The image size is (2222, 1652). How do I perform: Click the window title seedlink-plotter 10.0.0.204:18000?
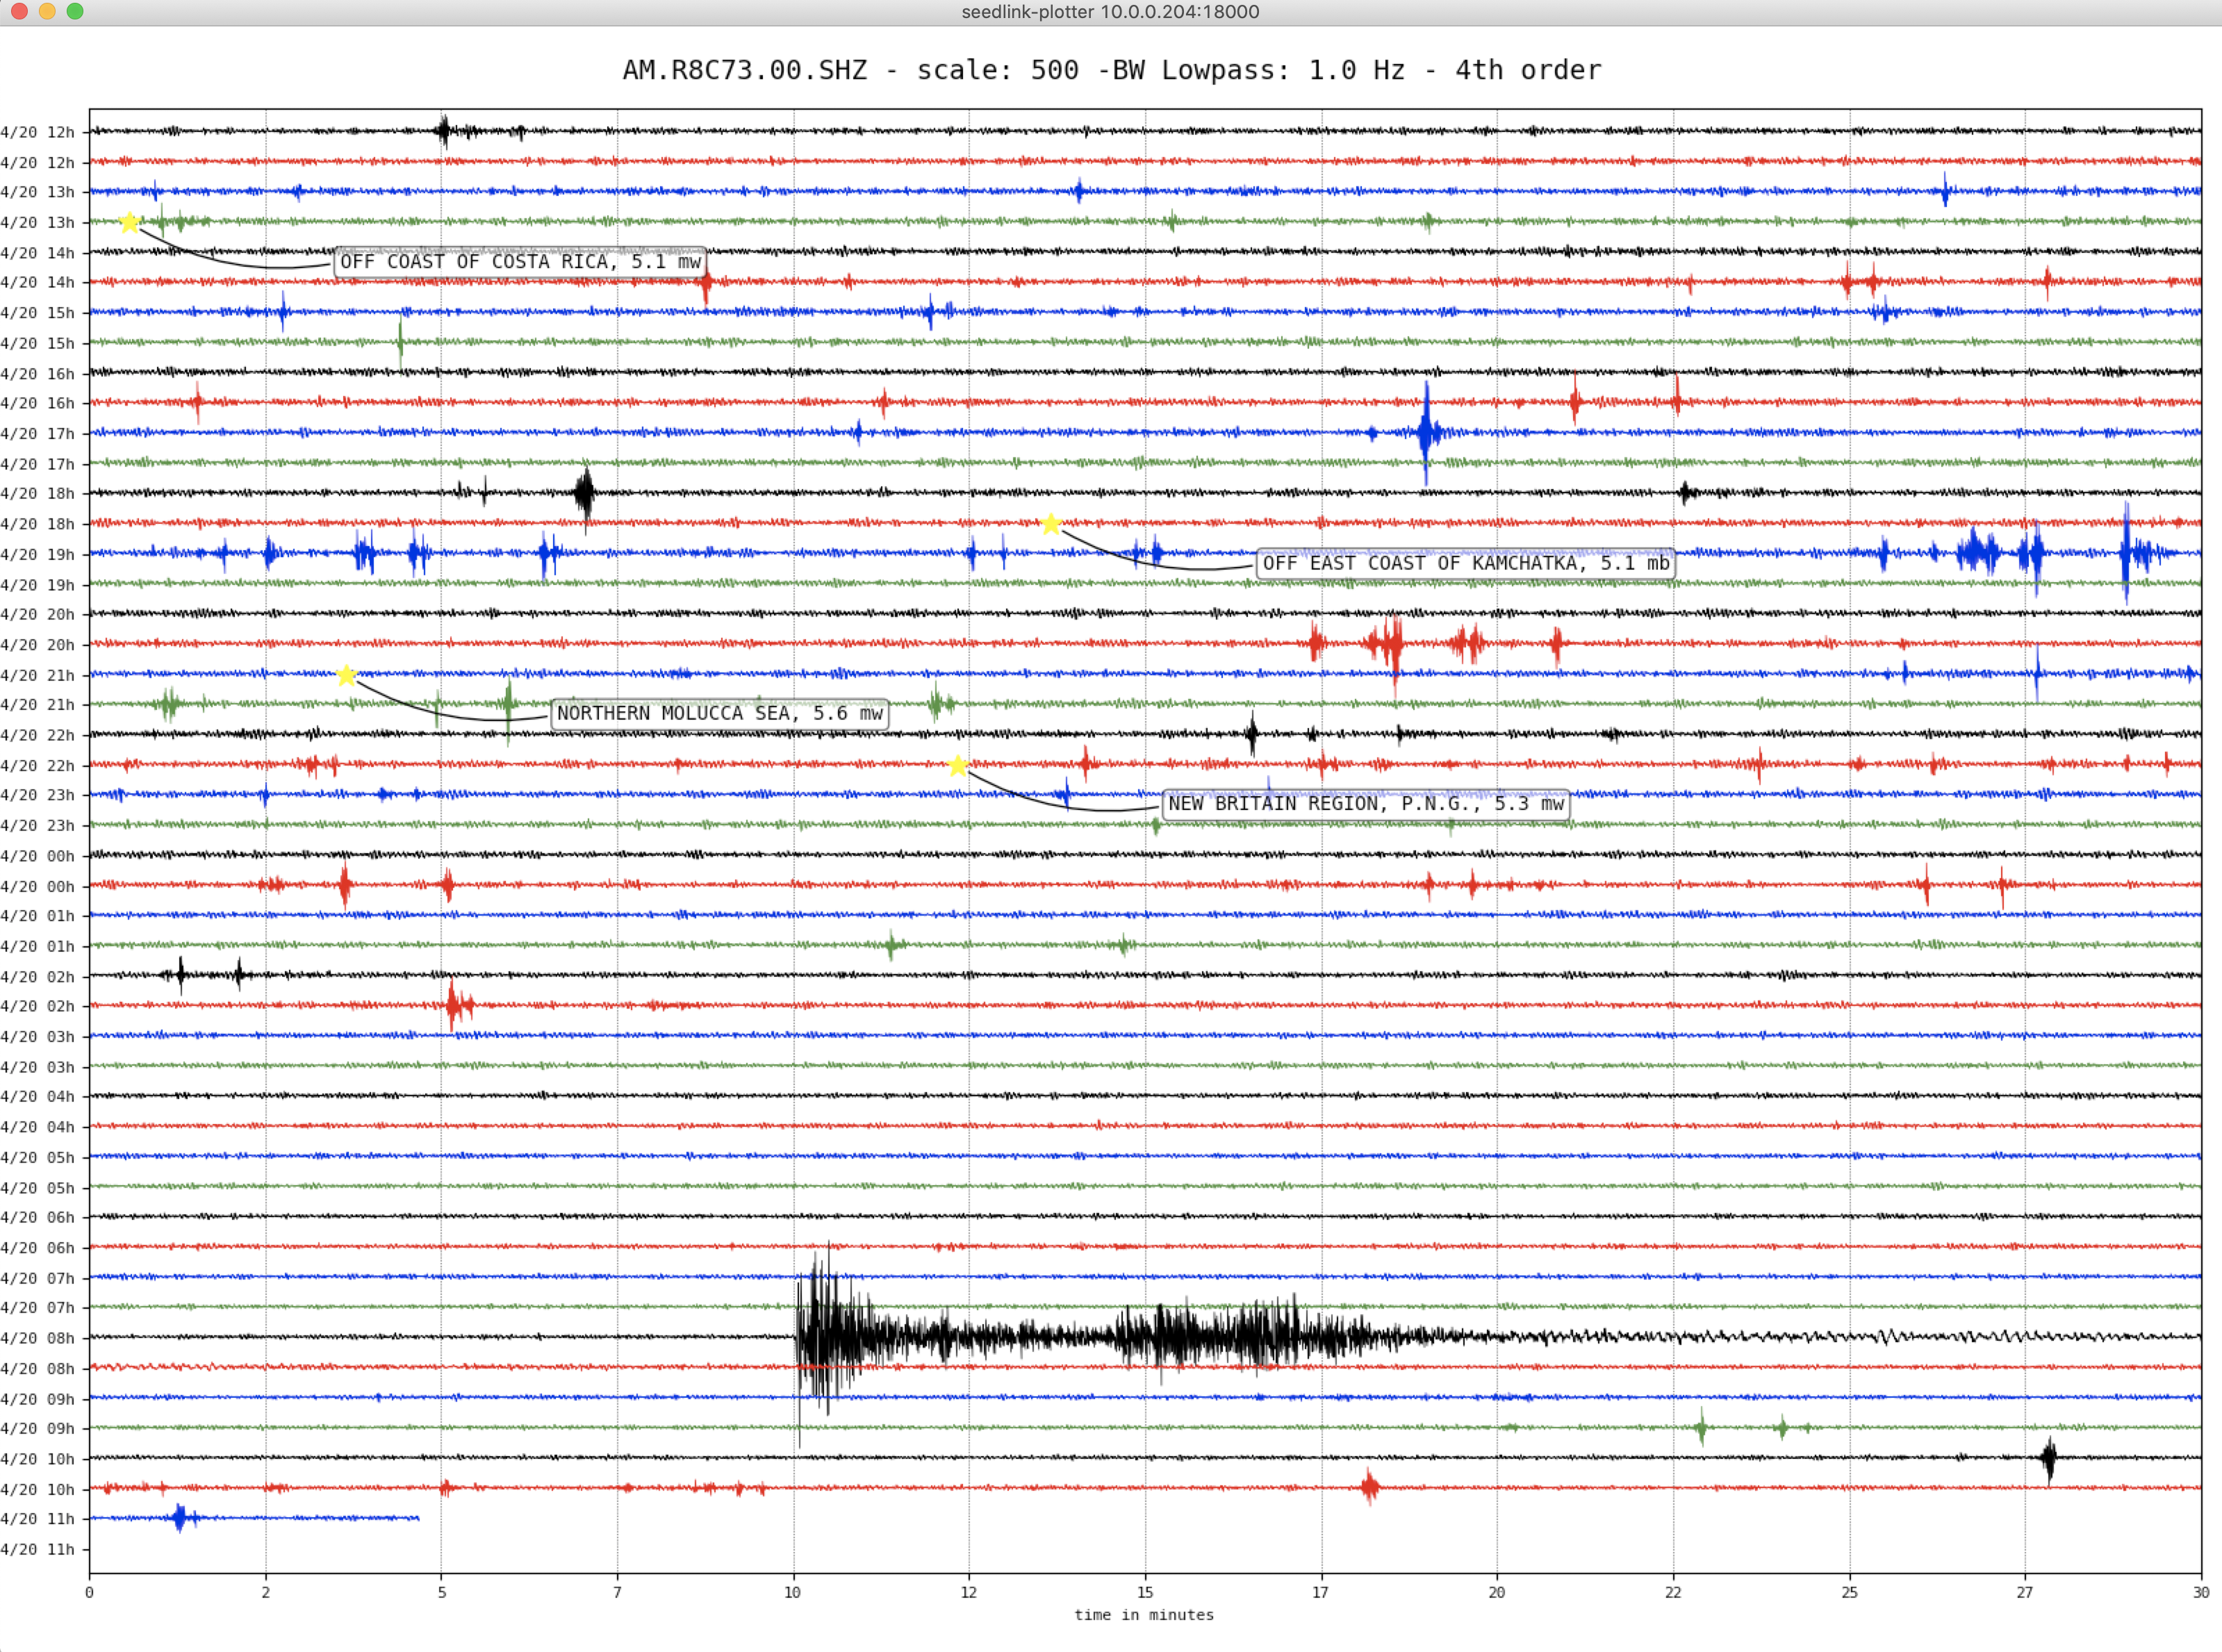tap(1110, 12)
